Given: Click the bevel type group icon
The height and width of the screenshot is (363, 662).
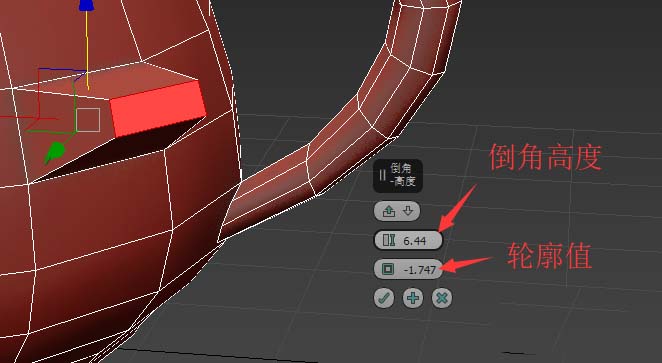Looking at the screenshot, I should 388,211.
